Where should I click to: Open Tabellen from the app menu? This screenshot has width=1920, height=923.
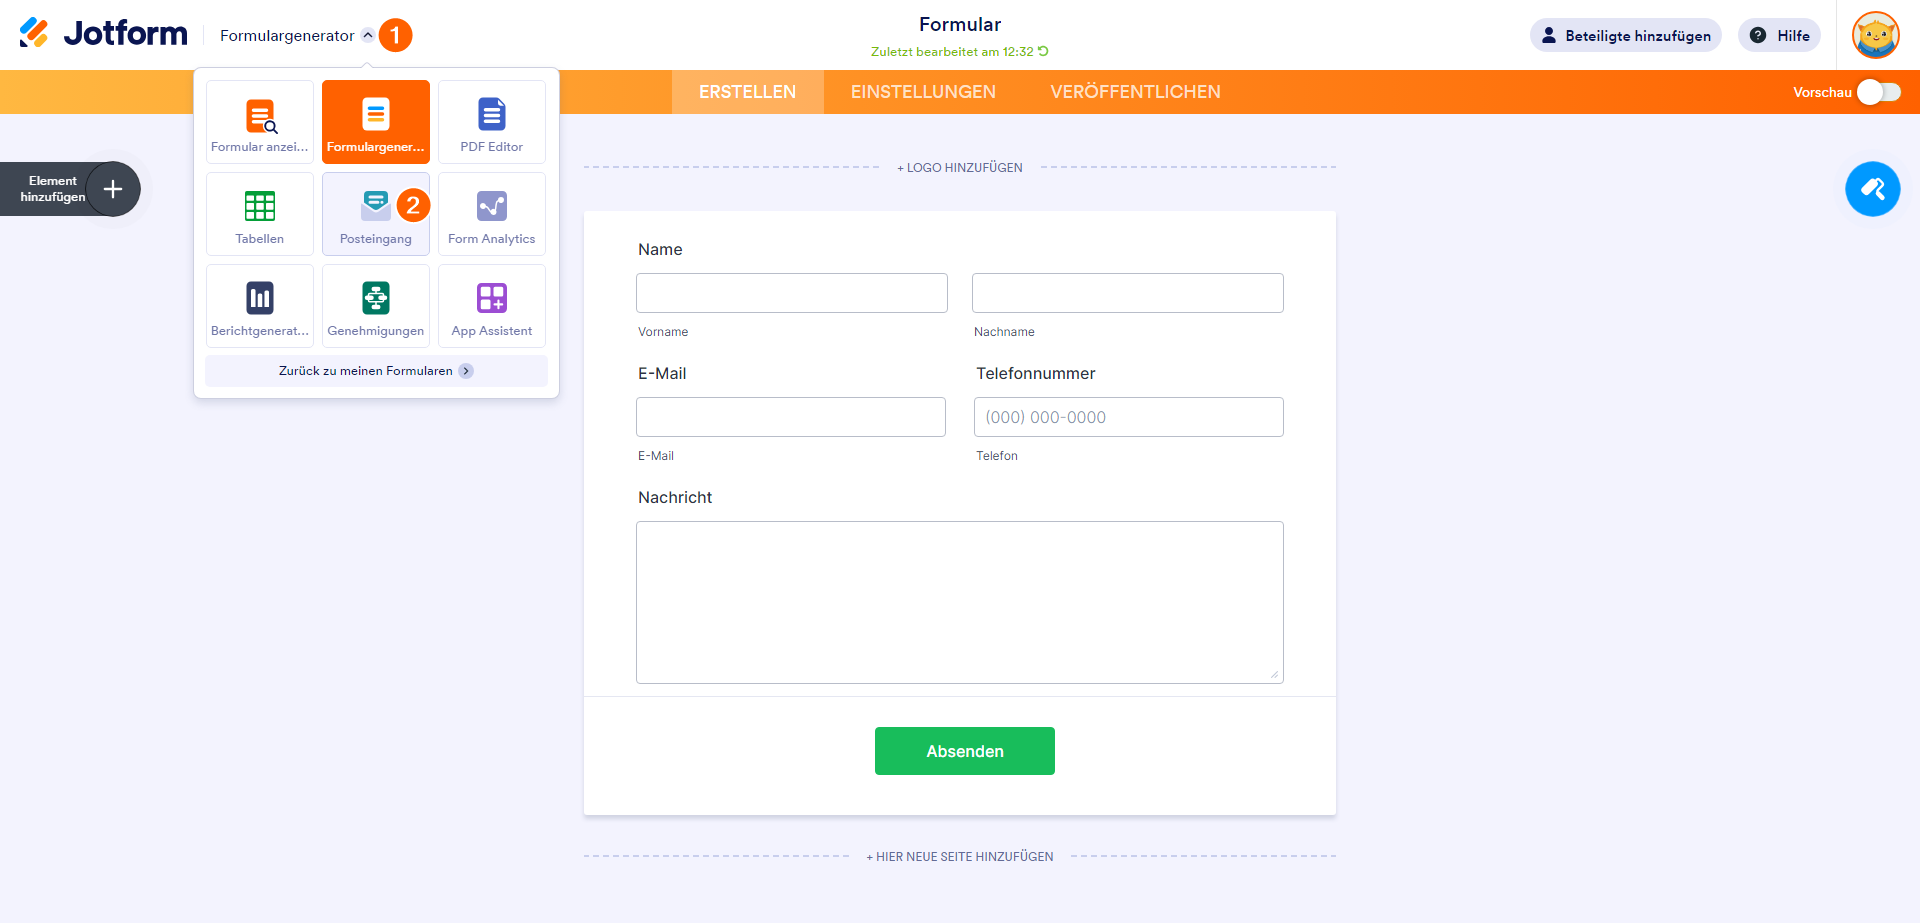pyautogui.click(x=260, y=214)
